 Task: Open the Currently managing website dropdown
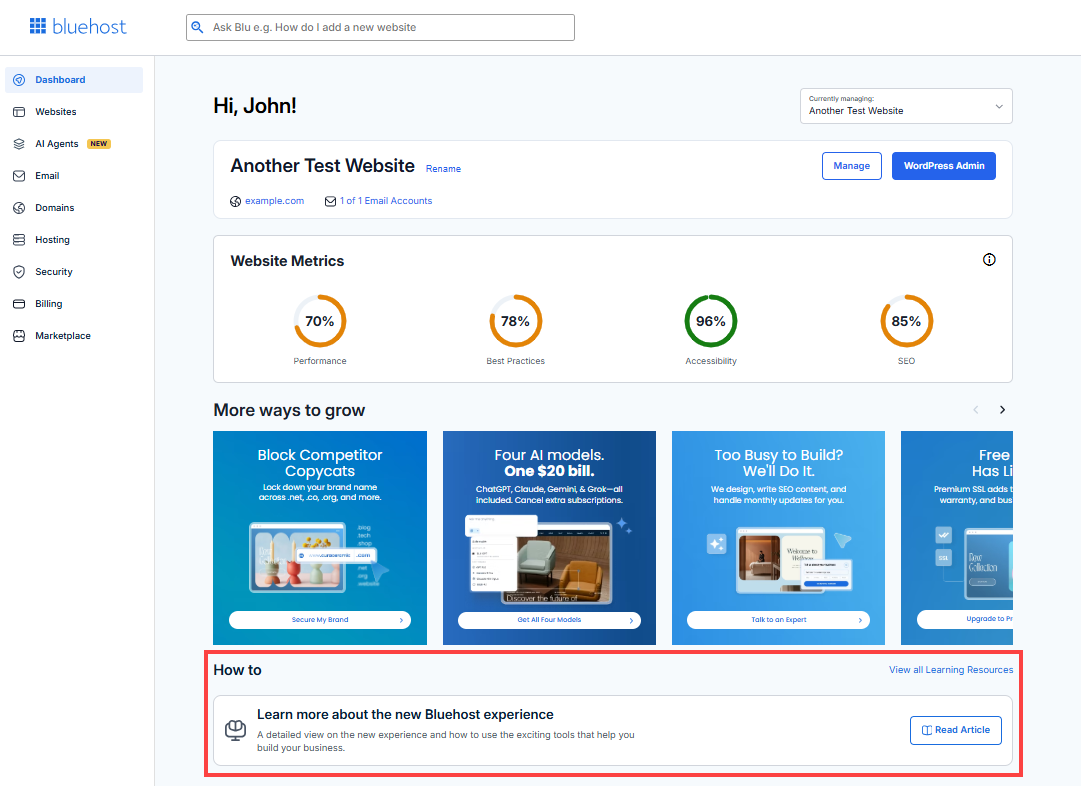point(906,106)
